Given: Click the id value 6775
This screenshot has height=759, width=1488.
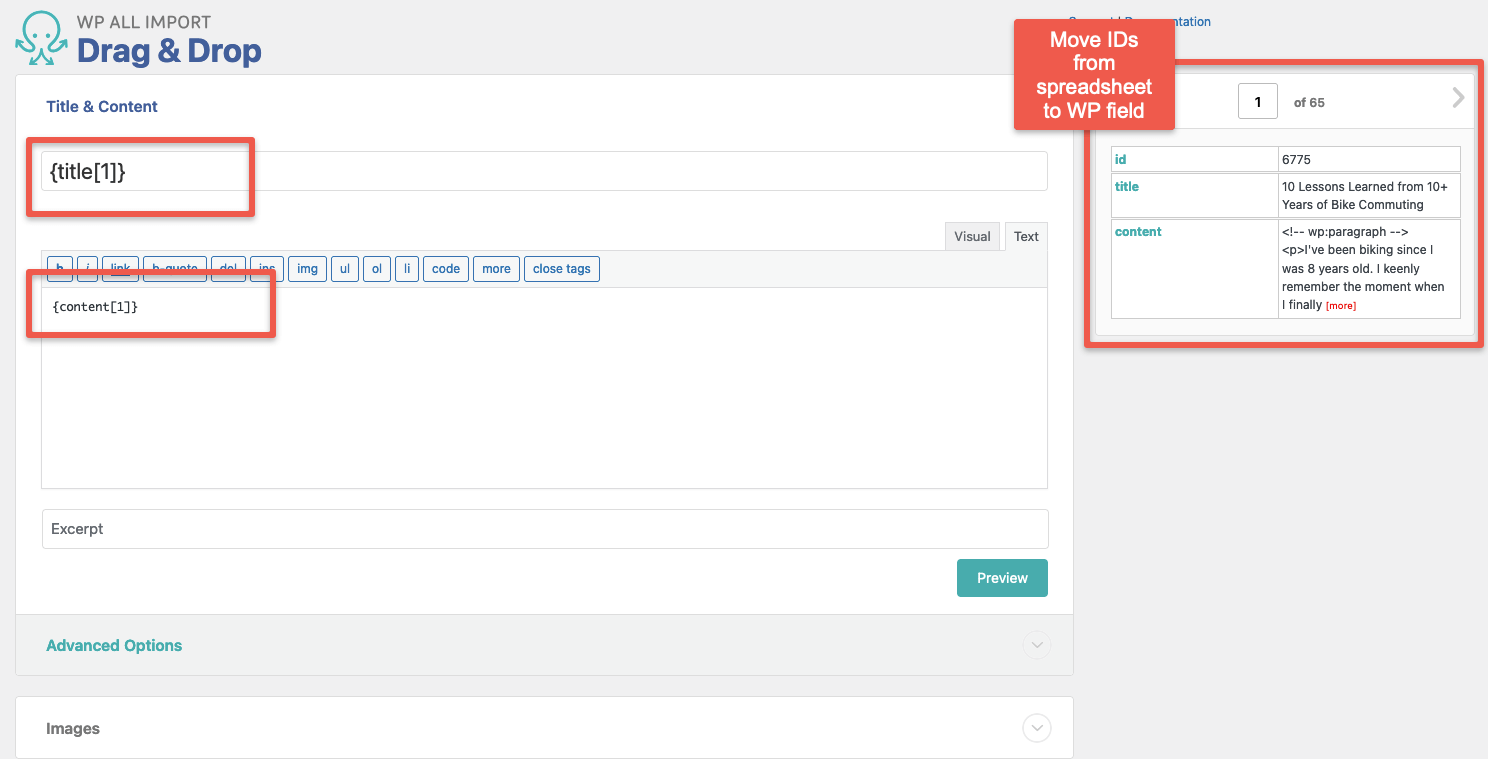Looking at the screenshot, I should (1296, 160).
